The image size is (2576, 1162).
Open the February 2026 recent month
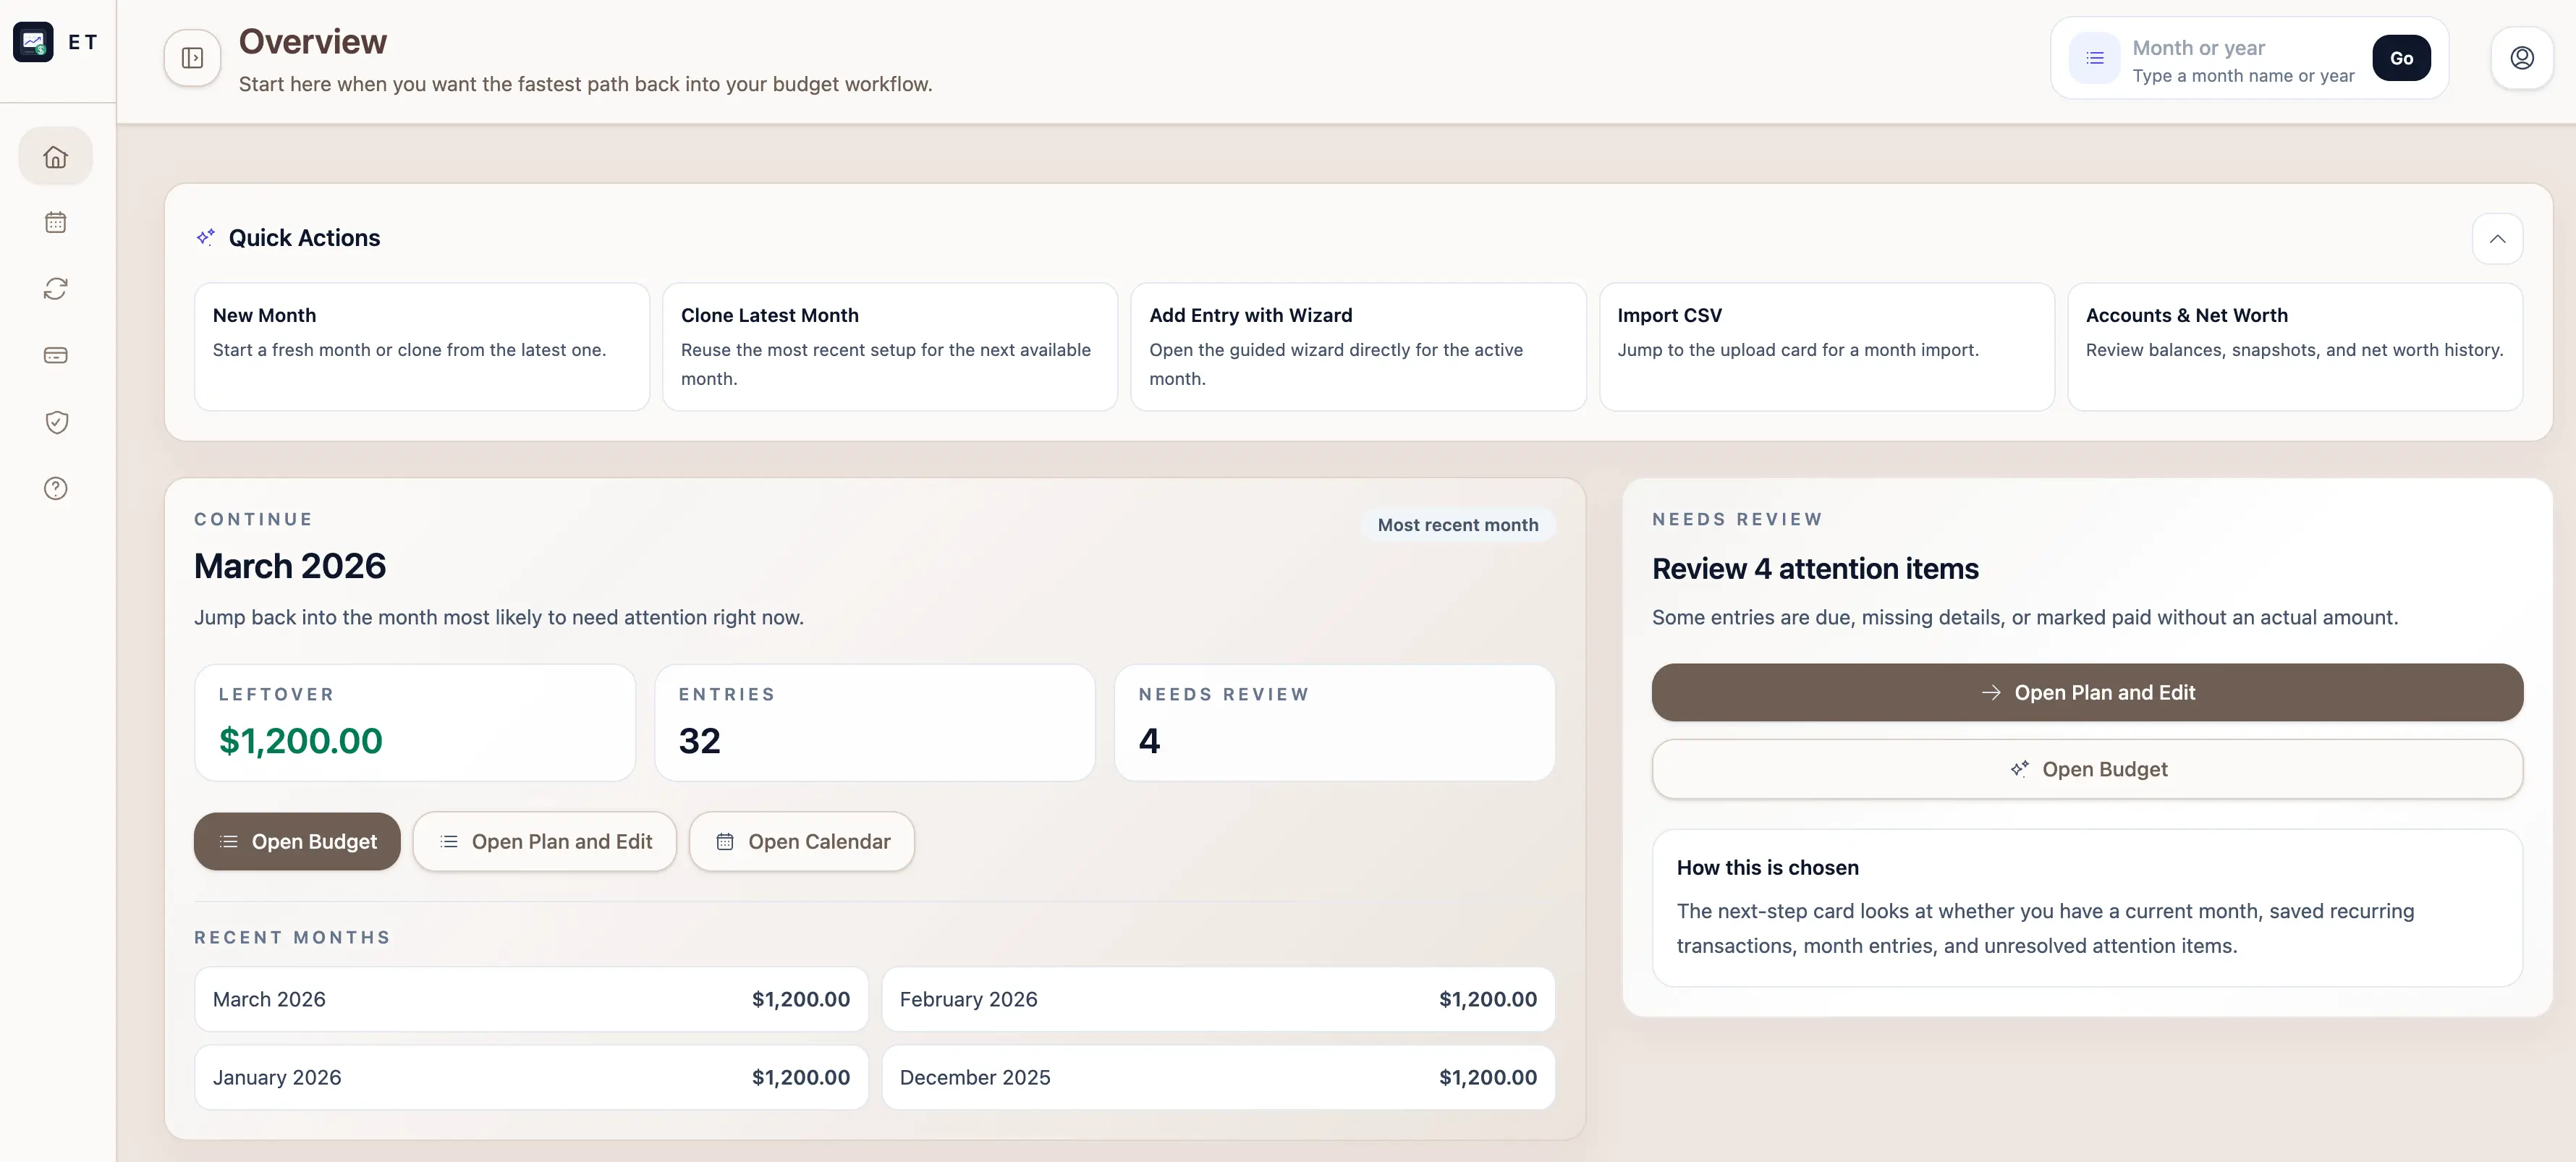(1217, 999)
